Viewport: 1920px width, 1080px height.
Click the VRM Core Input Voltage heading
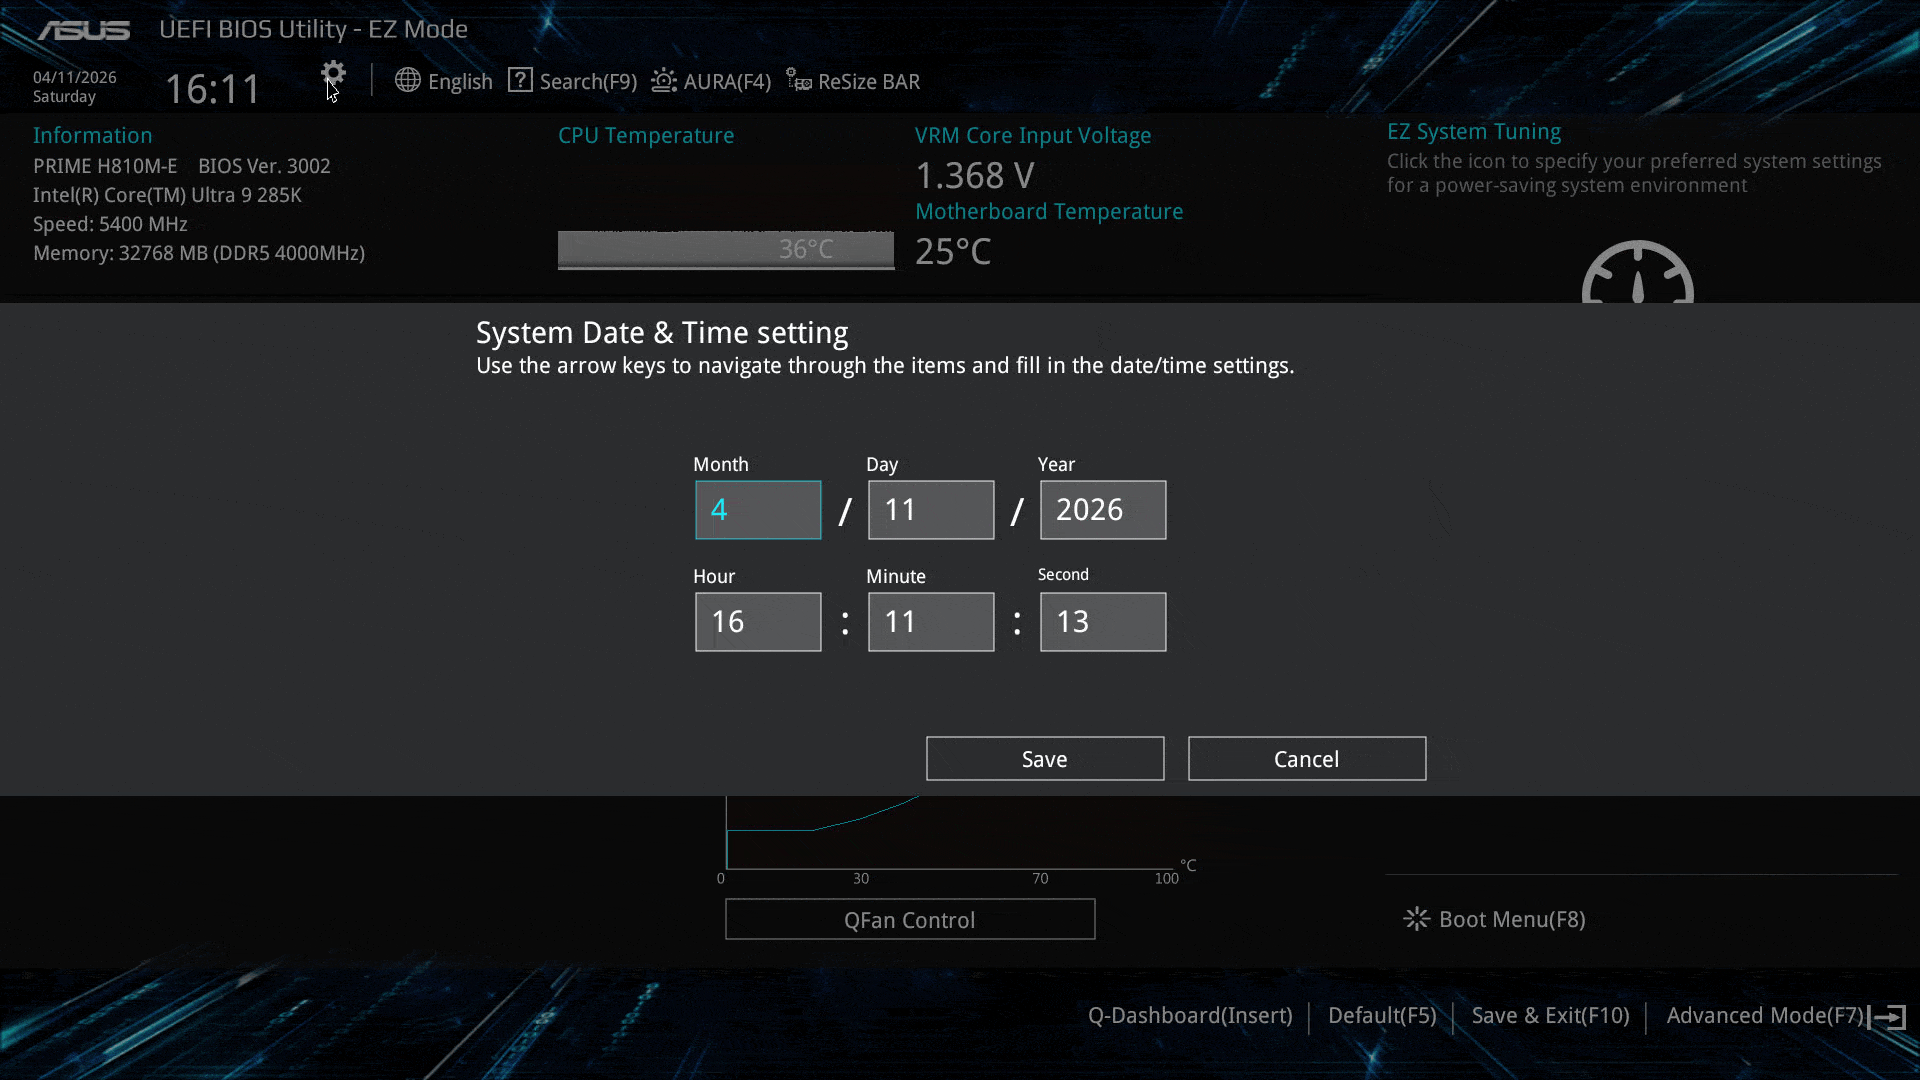[x=1033, y=136]
